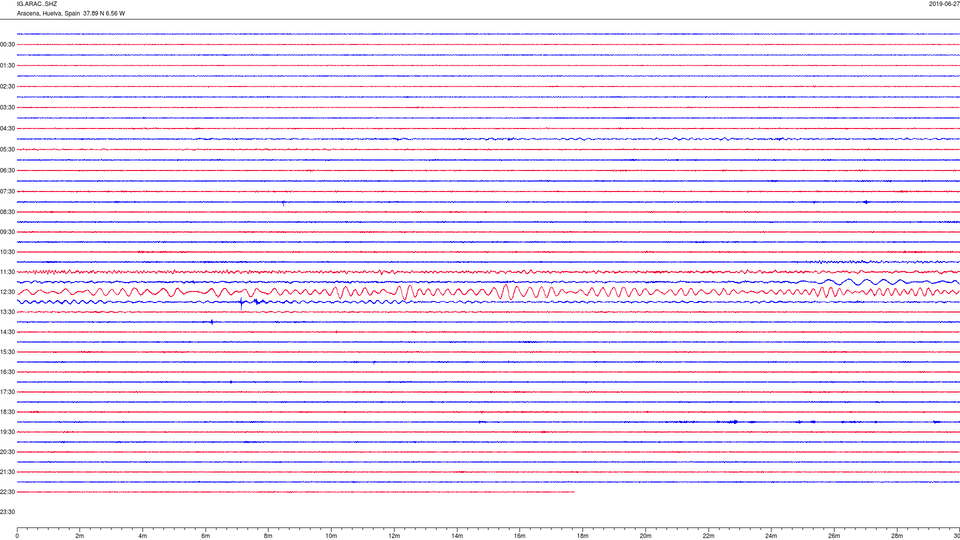Click the 12m axis tick label
Screen dimensions: 960x540
394,536
